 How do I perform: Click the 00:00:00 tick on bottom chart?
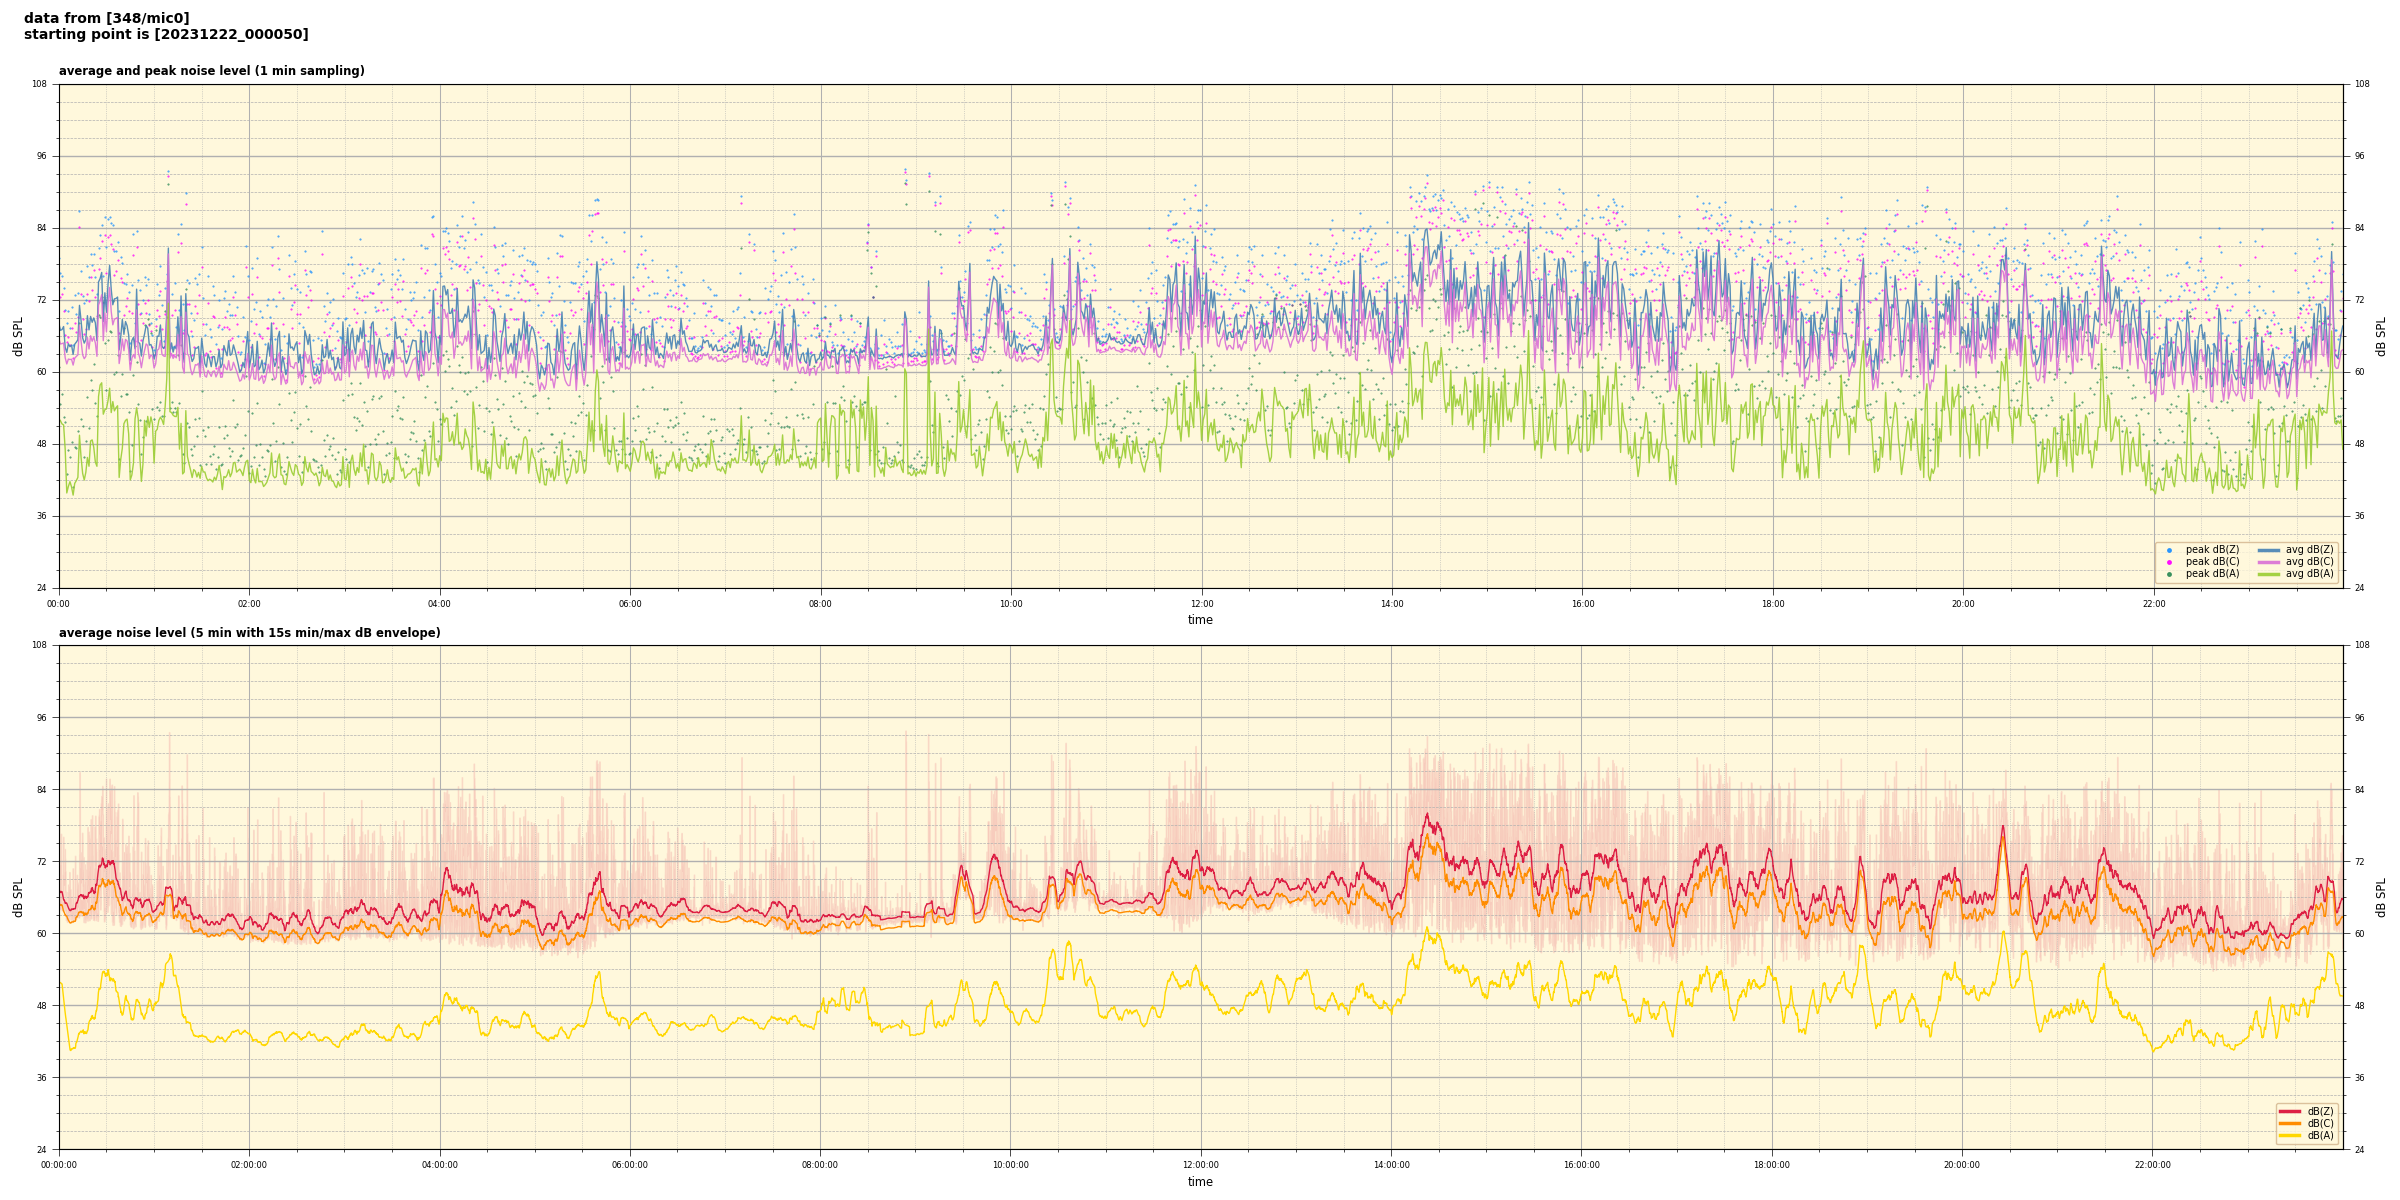coord(59,1165)
